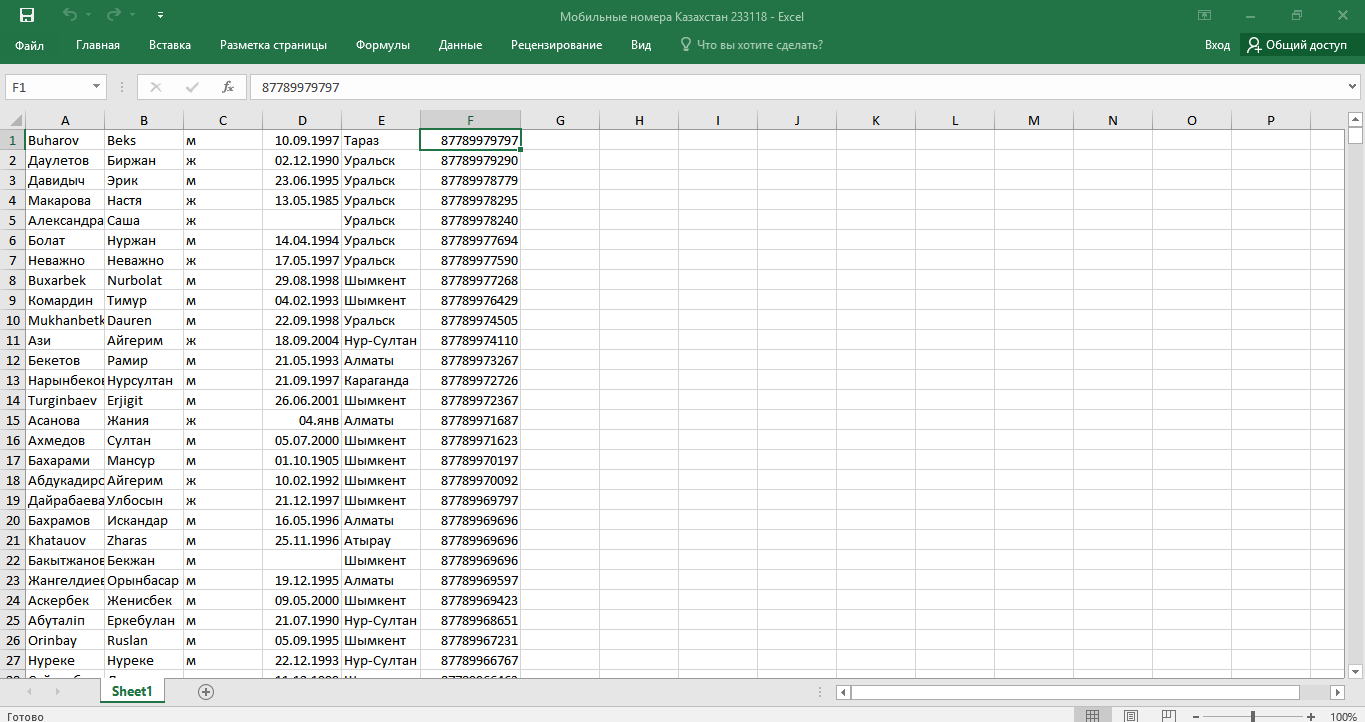
Task: Open ribbon display options icon
Action: pyautogui.click(x=1205, y=16)
